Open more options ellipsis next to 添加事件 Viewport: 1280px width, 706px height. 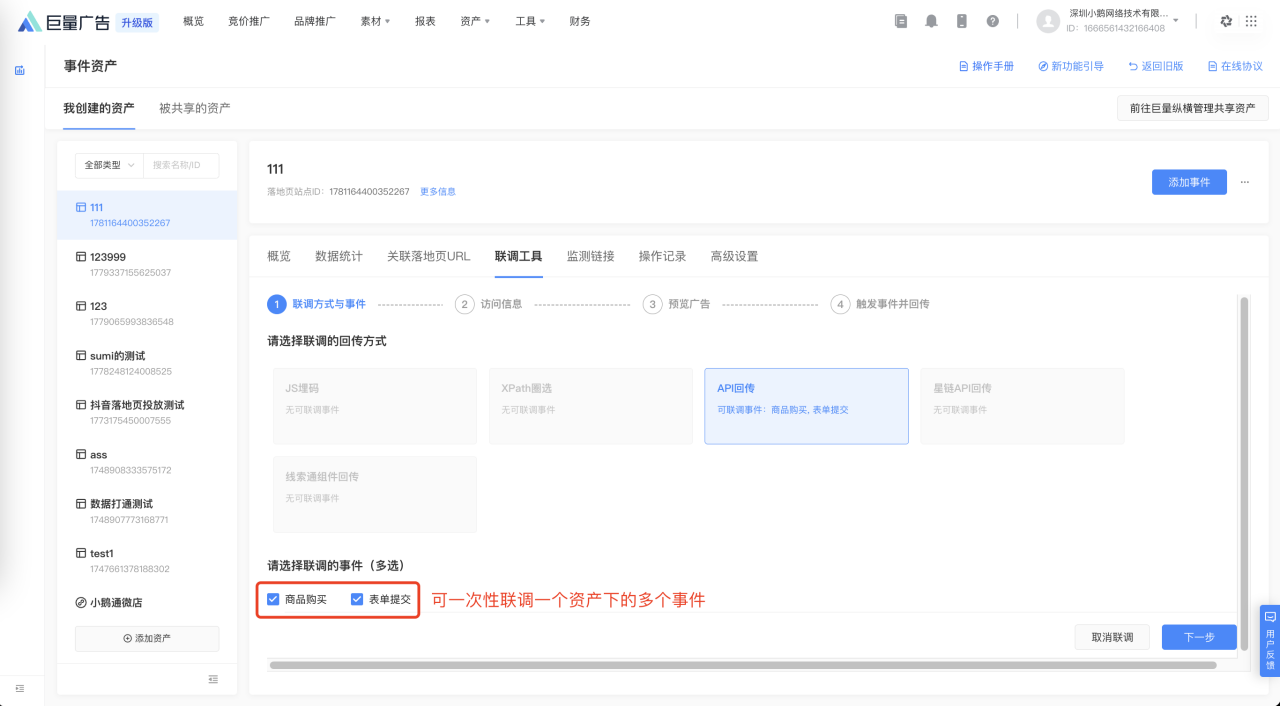pos(1245,182)
